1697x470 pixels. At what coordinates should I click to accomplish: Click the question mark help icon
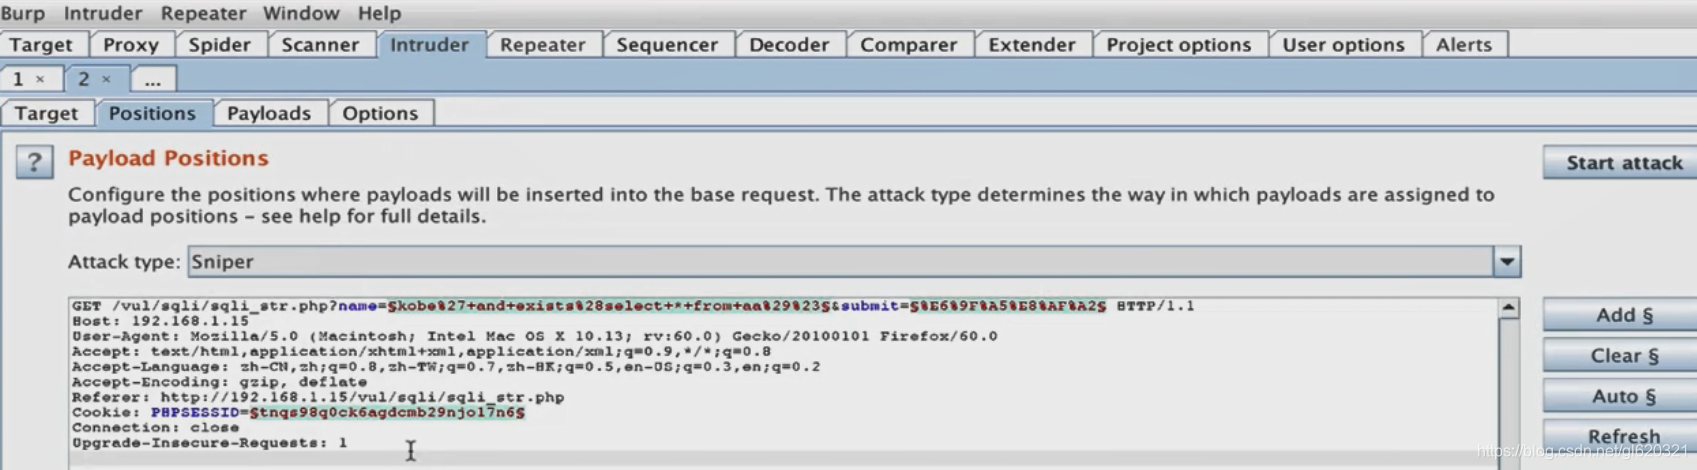point(34,161)
